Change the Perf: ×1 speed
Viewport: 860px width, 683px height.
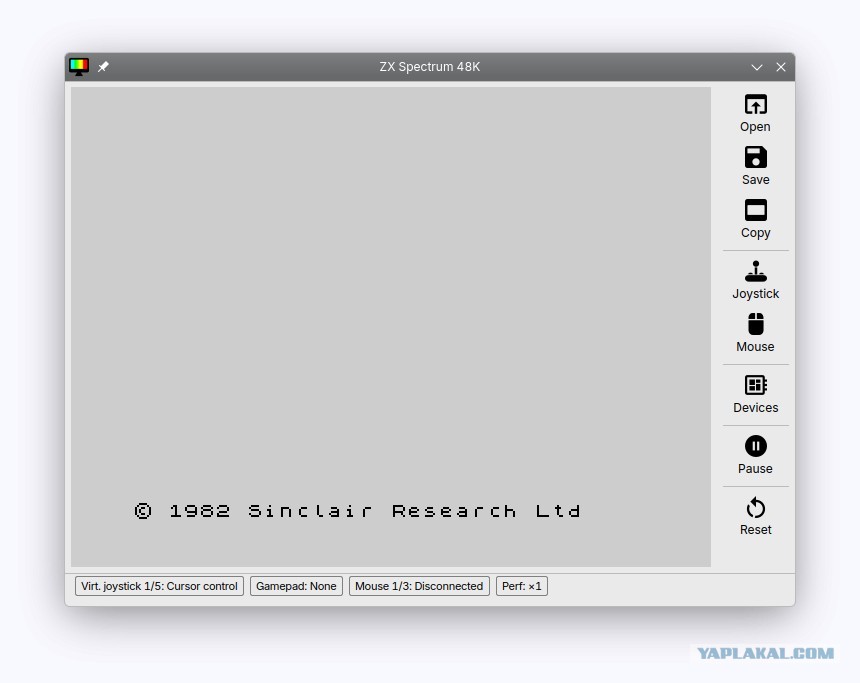click(522, 586)
